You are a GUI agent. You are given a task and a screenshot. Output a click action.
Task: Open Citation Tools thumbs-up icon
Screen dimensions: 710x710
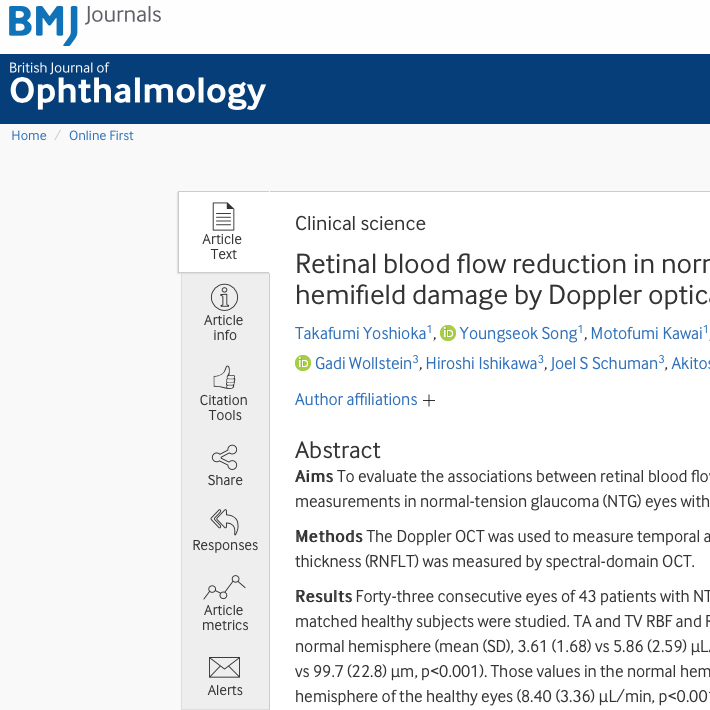coord(224,377)
